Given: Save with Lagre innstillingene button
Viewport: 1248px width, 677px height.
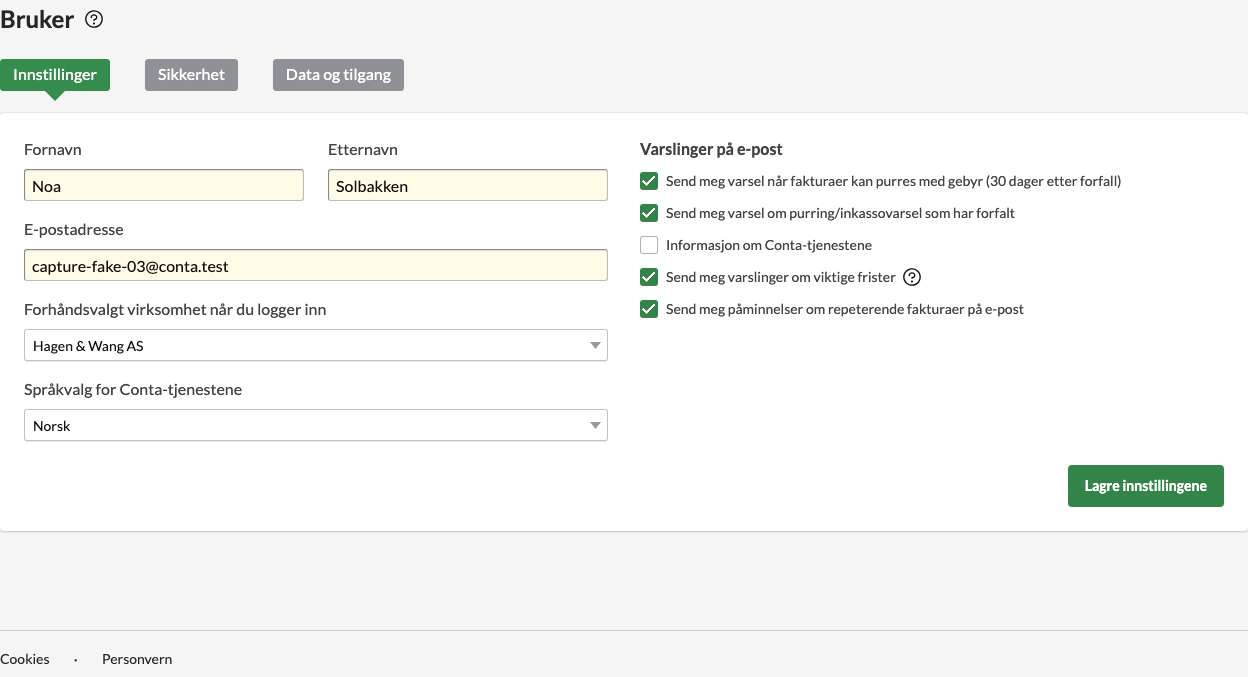Looking at the screenshot, I should click(1146, 486).
